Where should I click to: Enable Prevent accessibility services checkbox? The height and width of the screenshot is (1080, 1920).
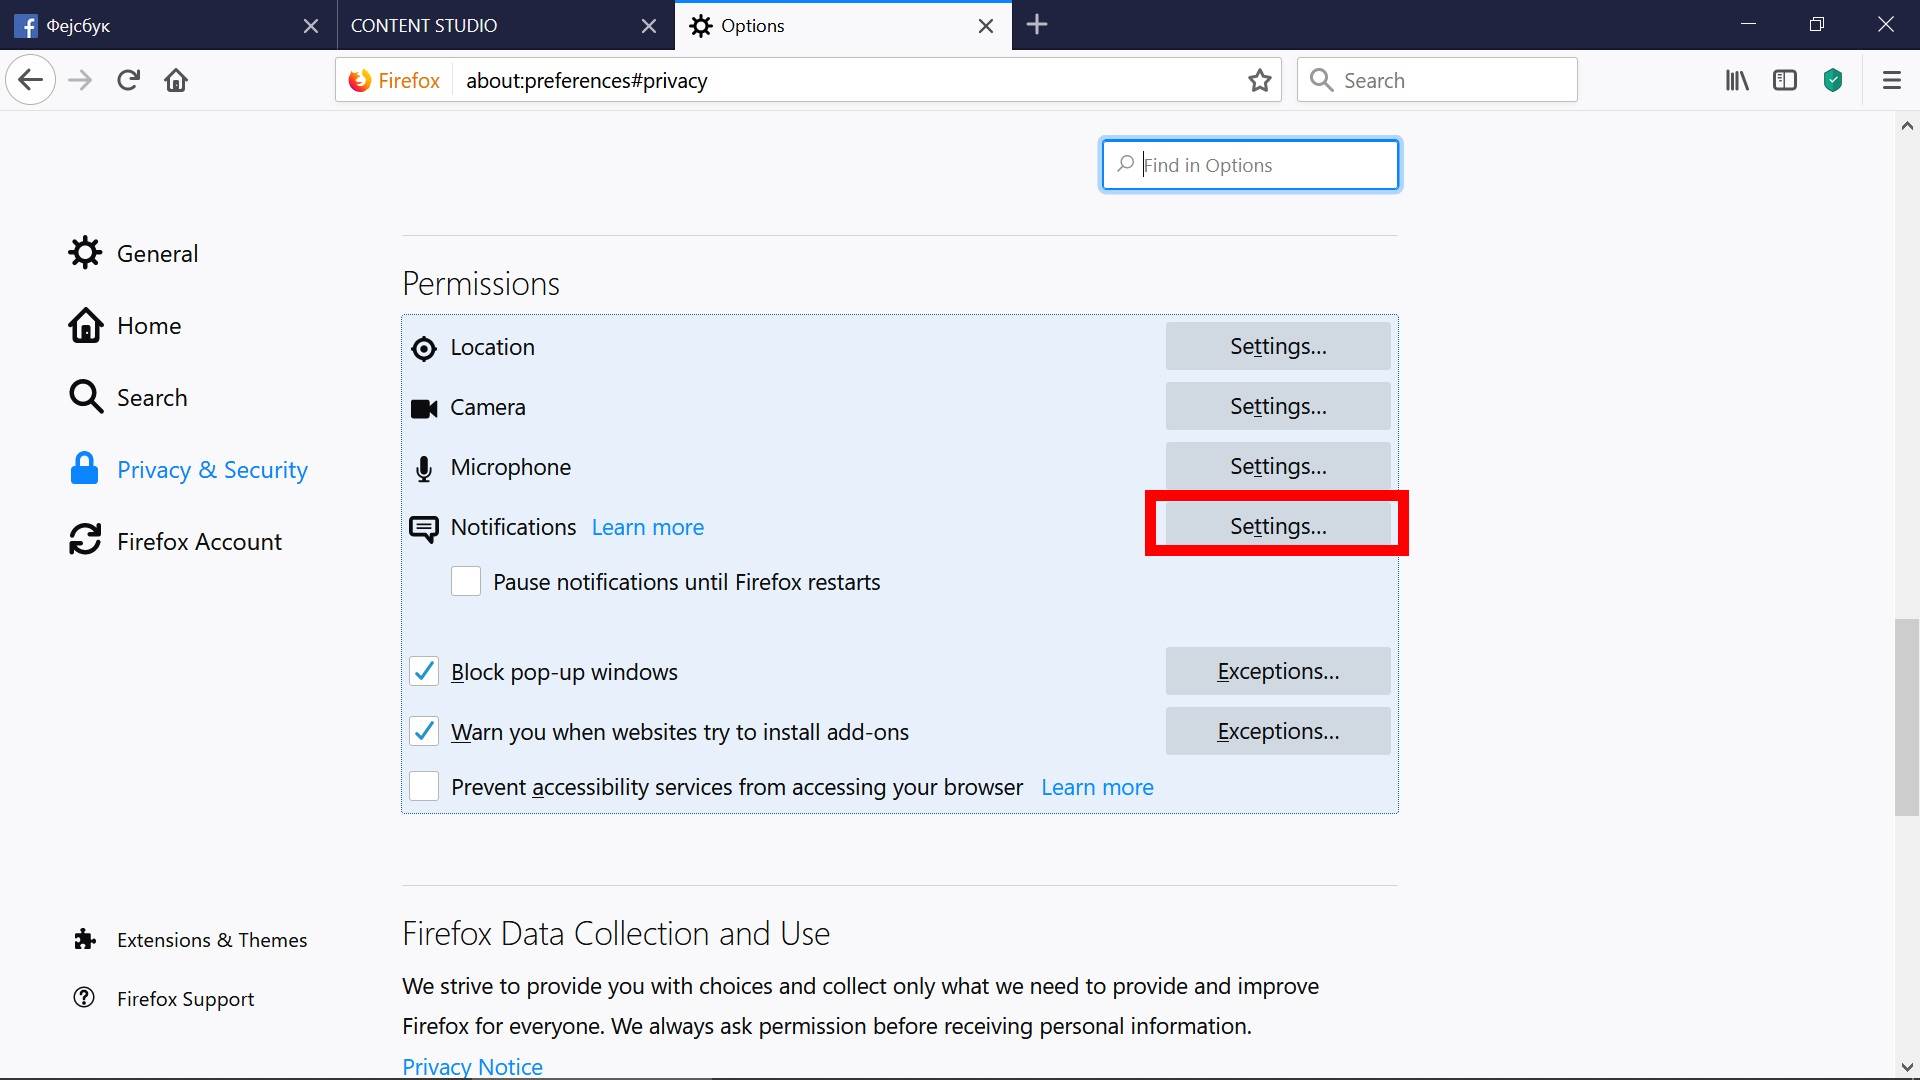tap(424, 787)
